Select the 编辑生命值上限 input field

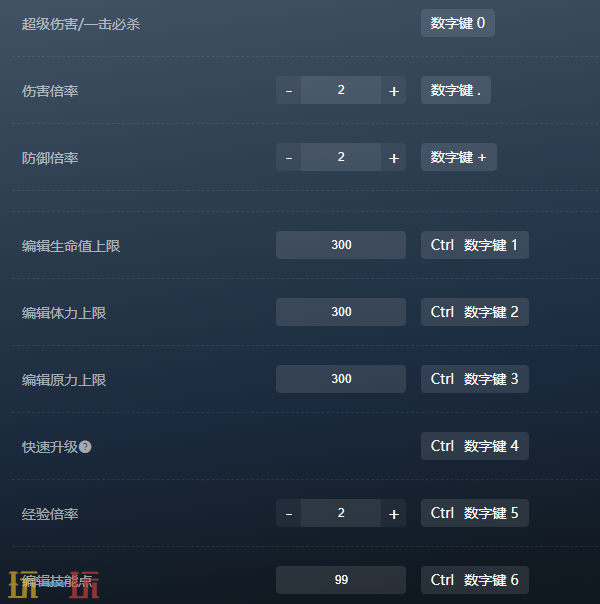[x=341, y=245]
